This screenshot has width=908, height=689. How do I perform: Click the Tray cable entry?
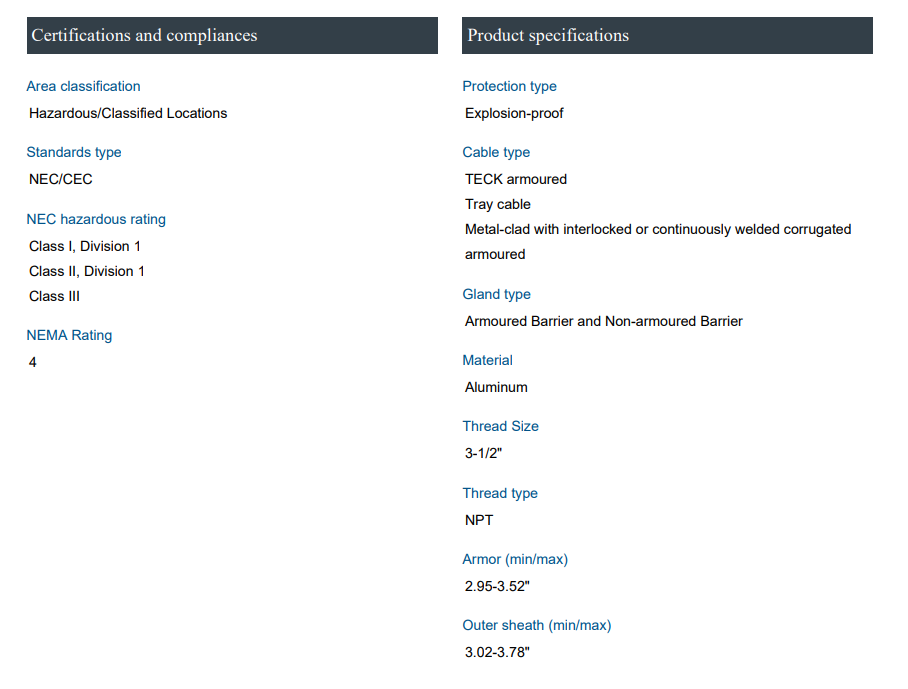[498, 204]
